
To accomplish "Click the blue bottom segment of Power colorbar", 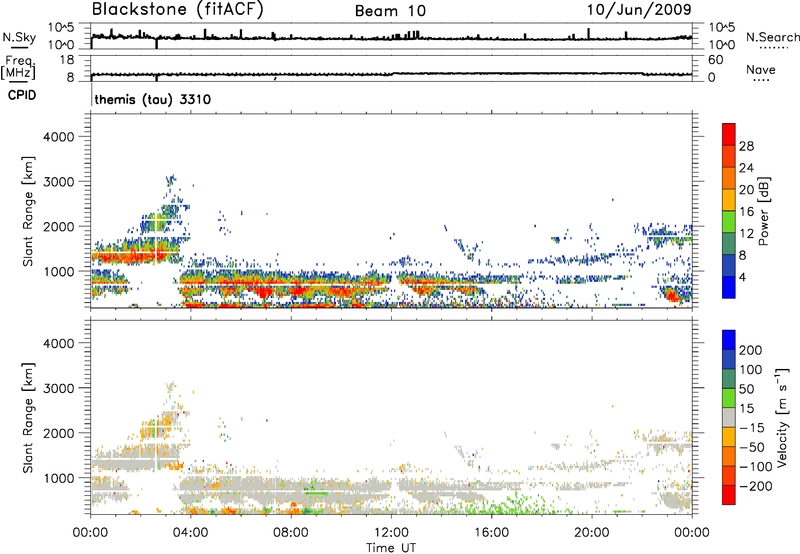I will [729, 287].
